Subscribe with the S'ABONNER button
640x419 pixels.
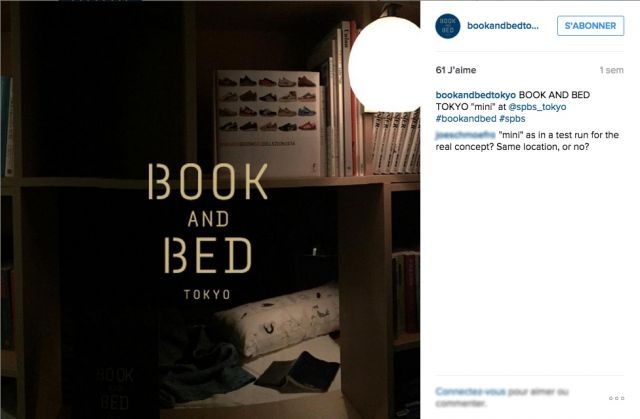[x=590, y=26]
